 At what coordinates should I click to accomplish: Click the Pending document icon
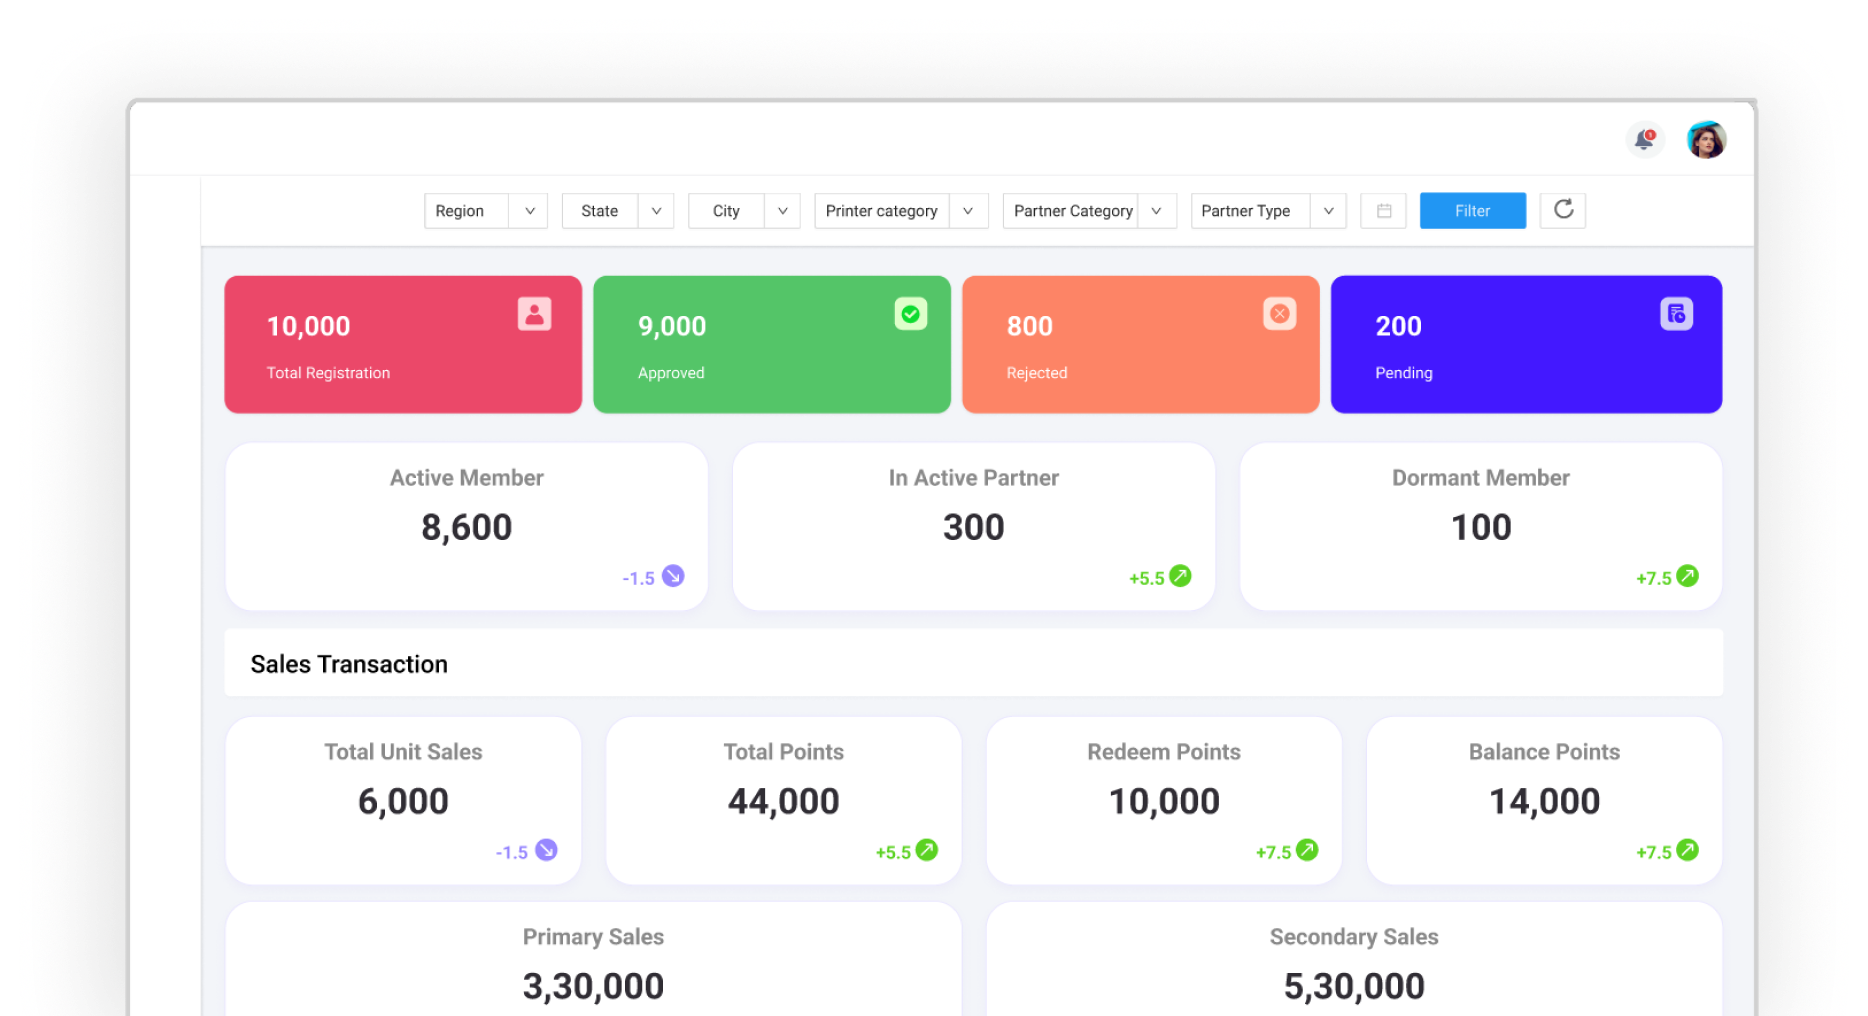click(1676, 314)
